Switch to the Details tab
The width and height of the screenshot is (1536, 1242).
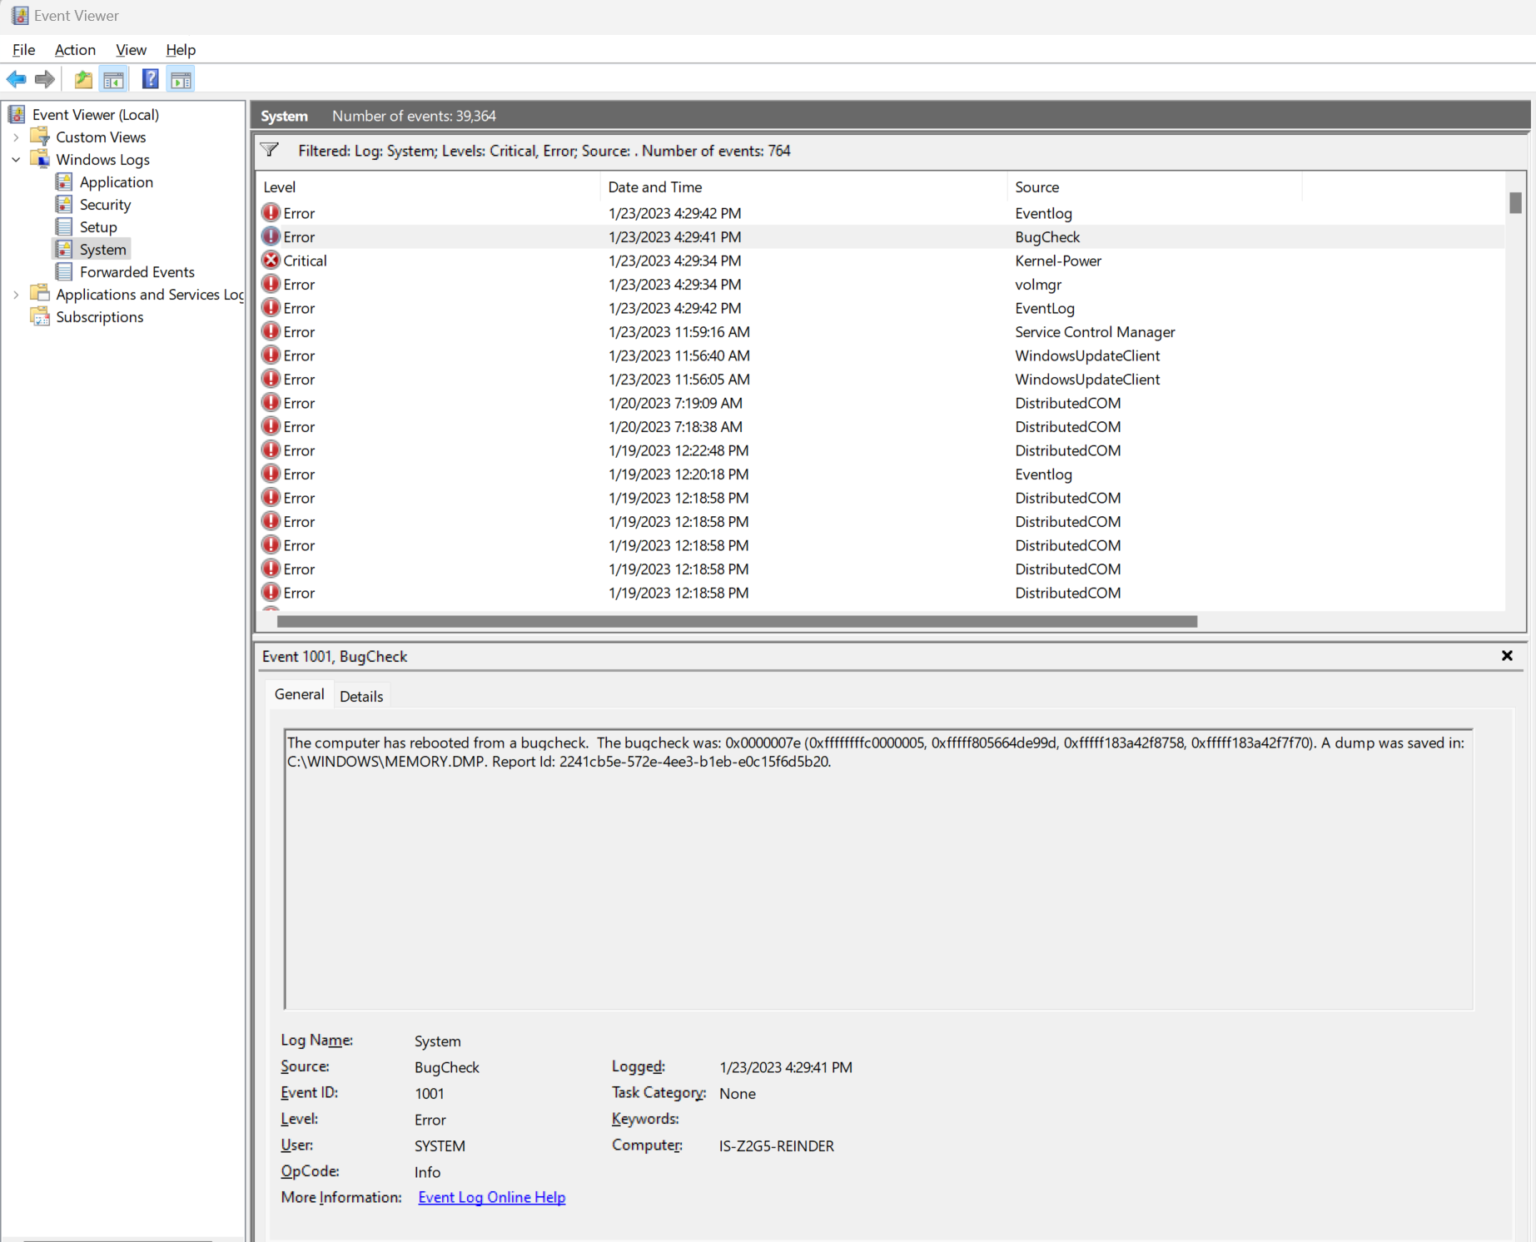361,695
